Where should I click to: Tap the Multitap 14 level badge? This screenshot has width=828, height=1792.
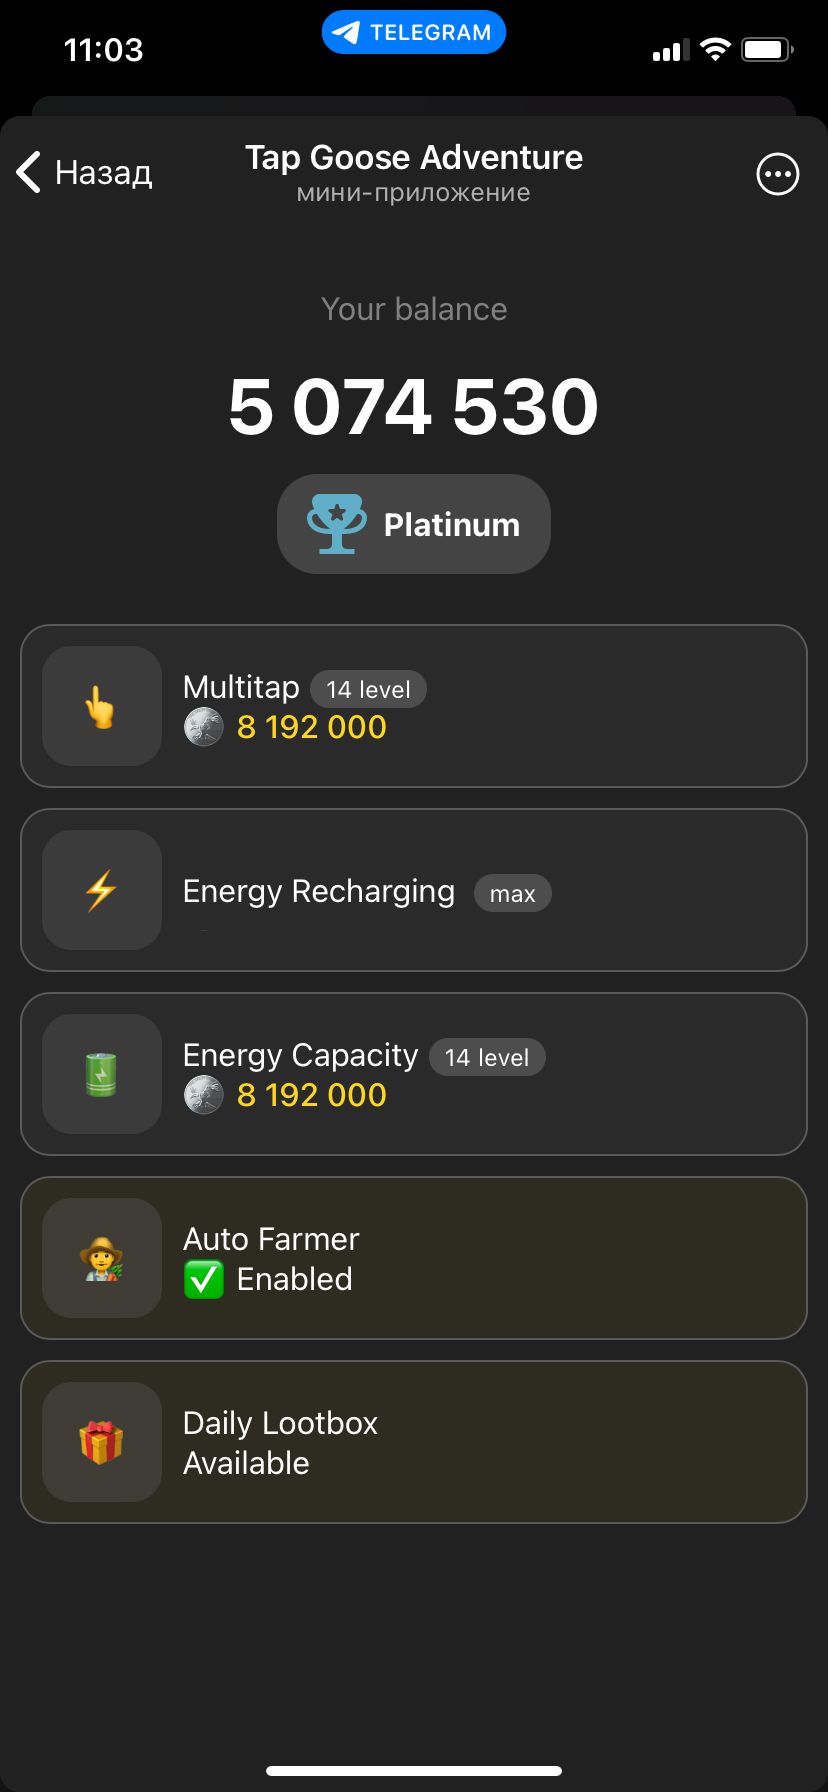pos(368,689)
